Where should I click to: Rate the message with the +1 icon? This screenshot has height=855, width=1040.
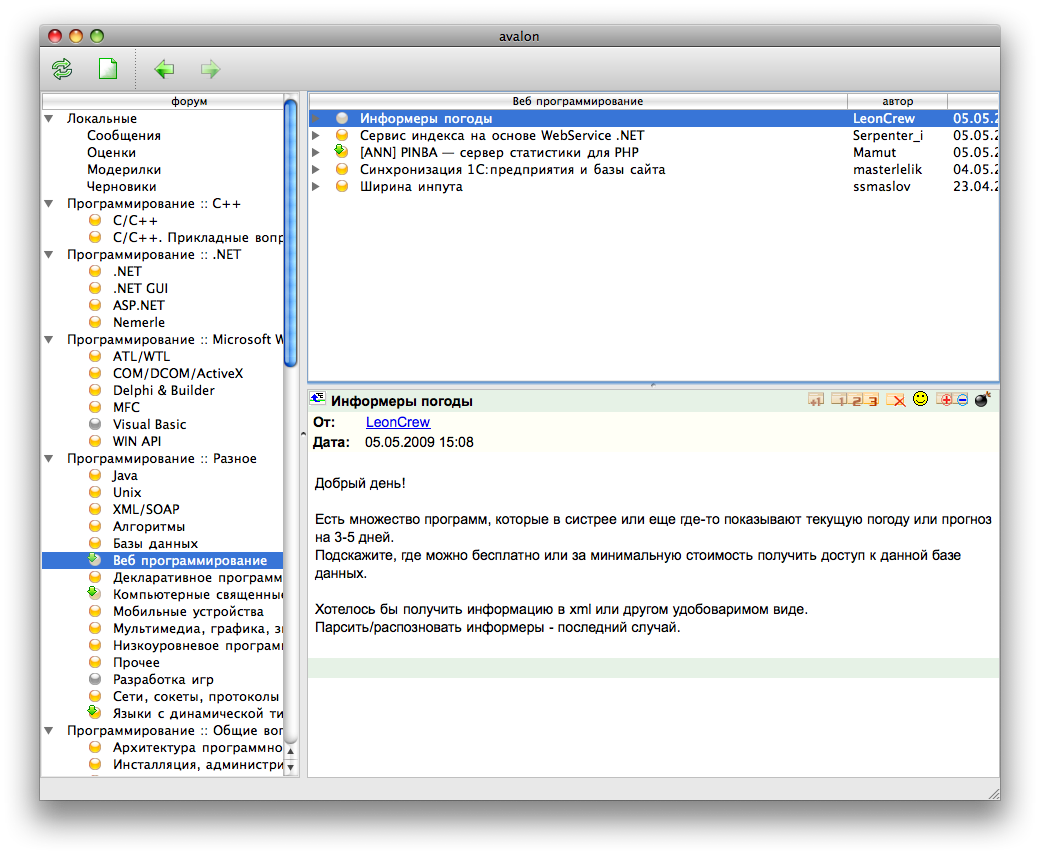click(x=816, y=400)
